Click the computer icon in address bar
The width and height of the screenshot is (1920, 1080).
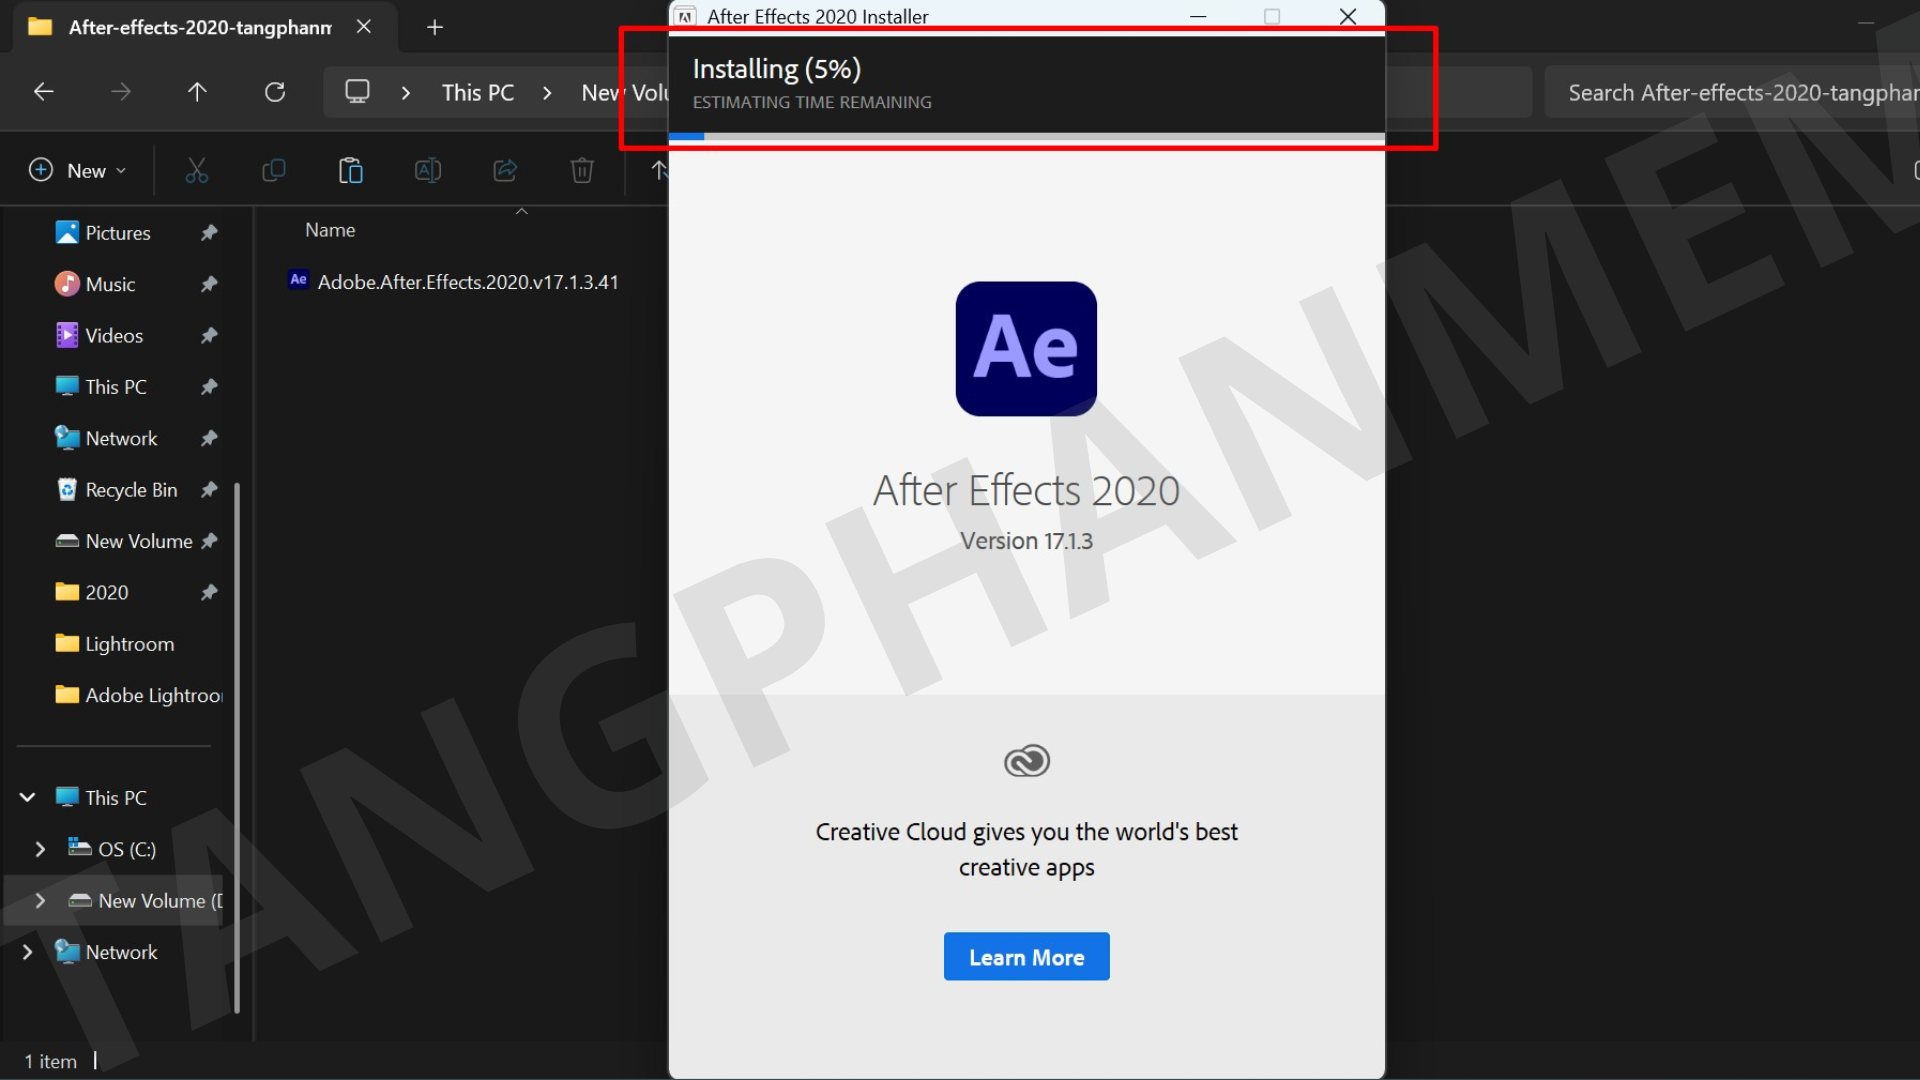pyautogui.click(x=357, y=92)
